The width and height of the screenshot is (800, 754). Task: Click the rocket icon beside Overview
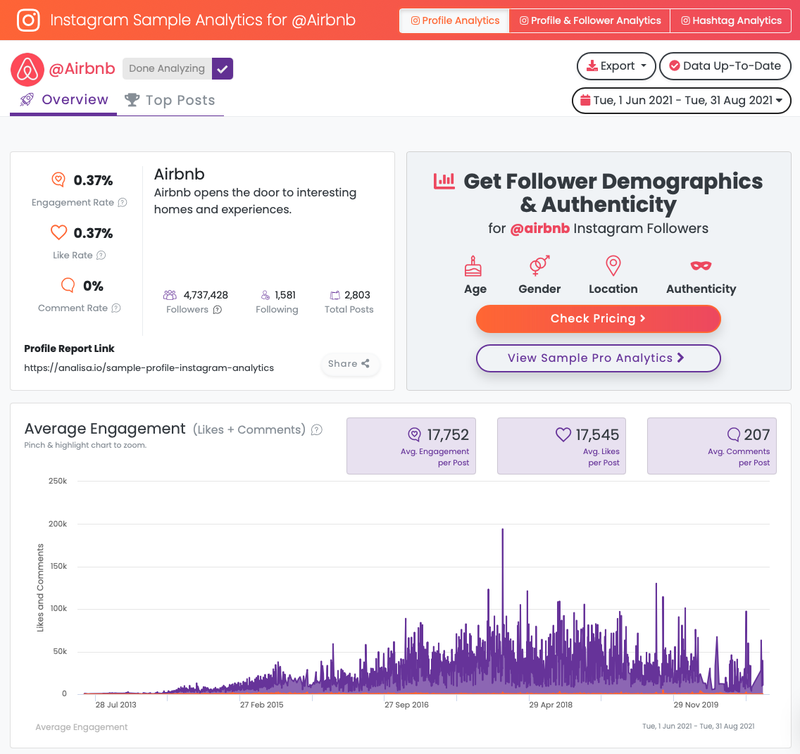(x=27, y=99)
